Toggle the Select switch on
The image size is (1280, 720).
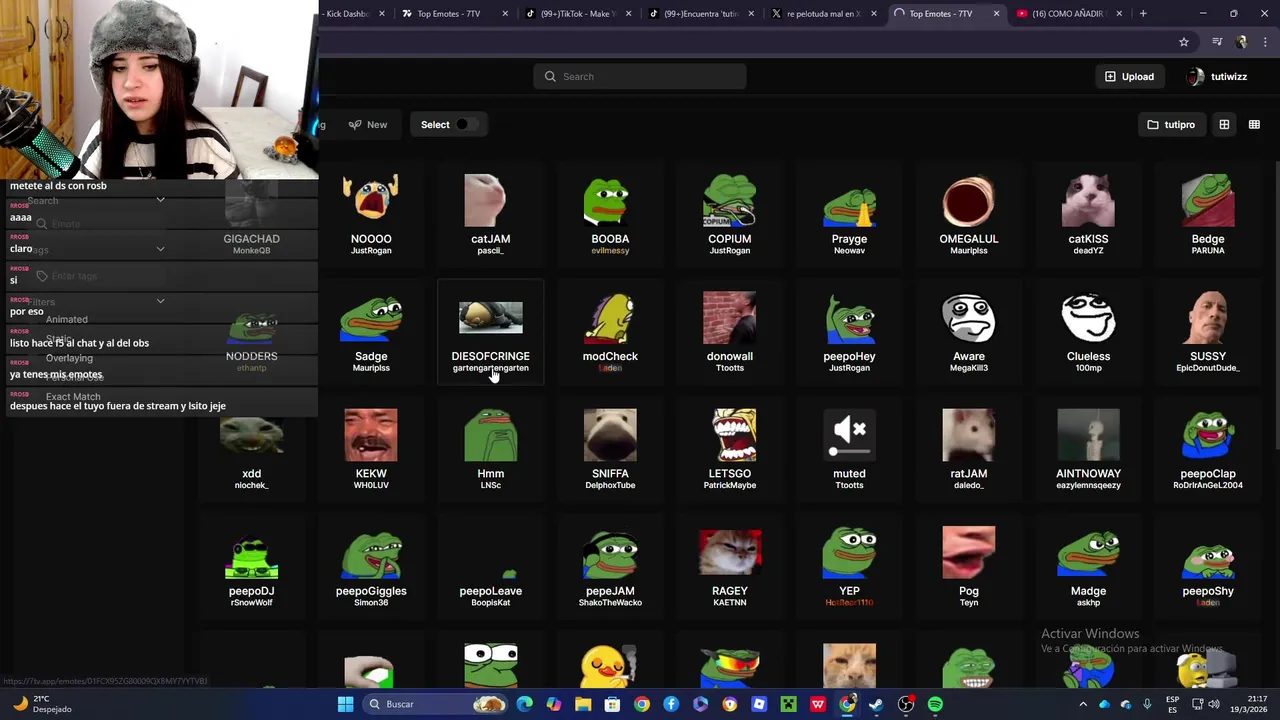tap(466, 125)
